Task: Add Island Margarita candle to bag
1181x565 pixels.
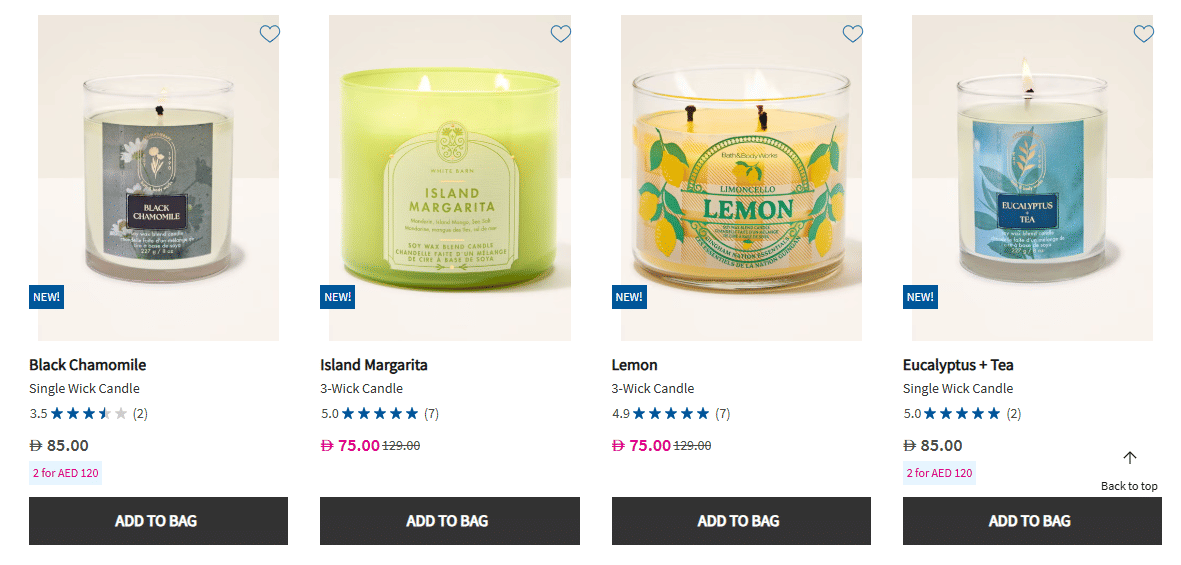Action: (450, 521)
